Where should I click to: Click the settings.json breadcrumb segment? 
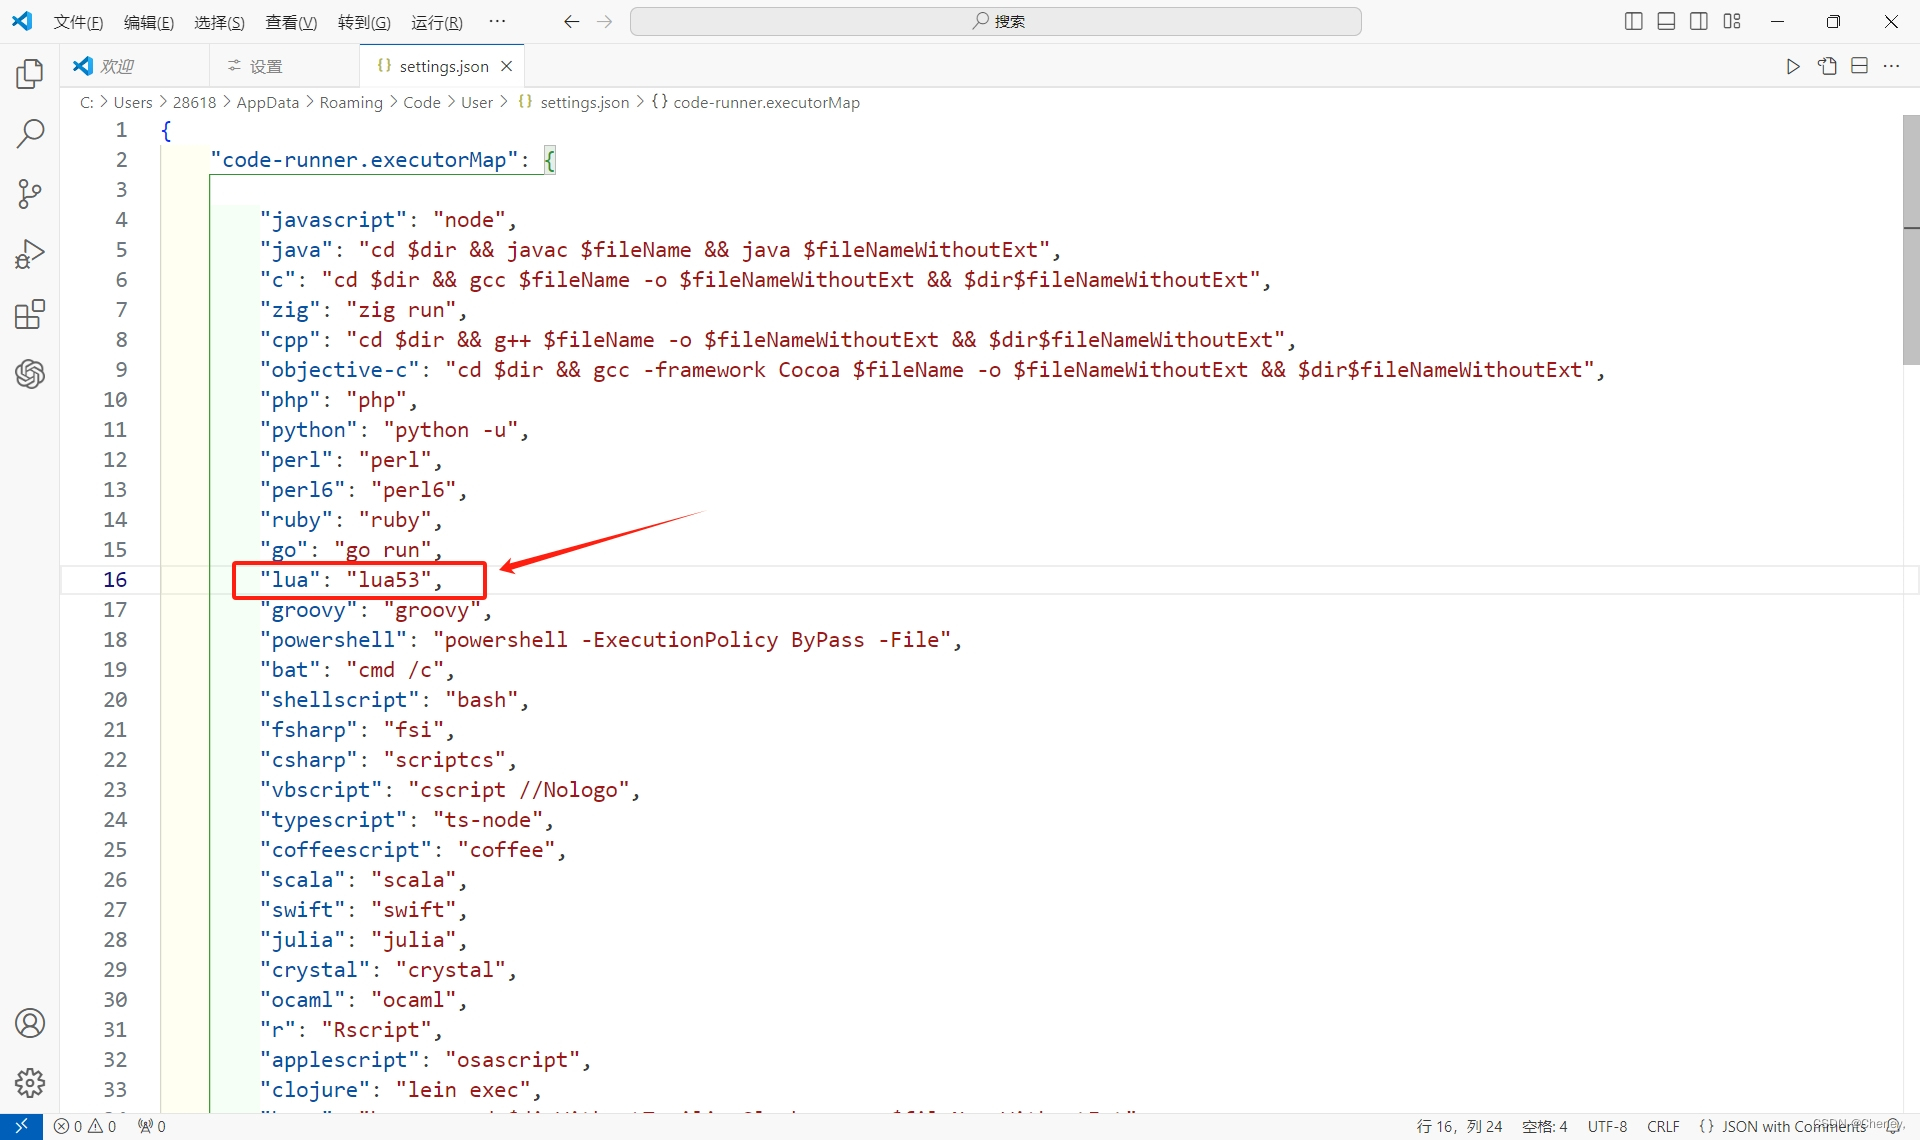pyautogui.click(x=574, y=102)
